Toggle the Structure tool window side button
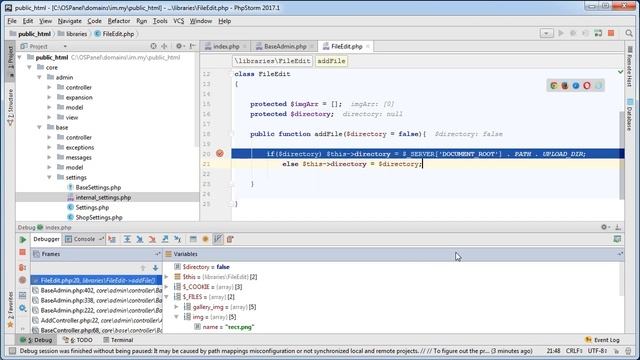Image resolution: width=640 pixels, height=360 pixels. [11, 107]
